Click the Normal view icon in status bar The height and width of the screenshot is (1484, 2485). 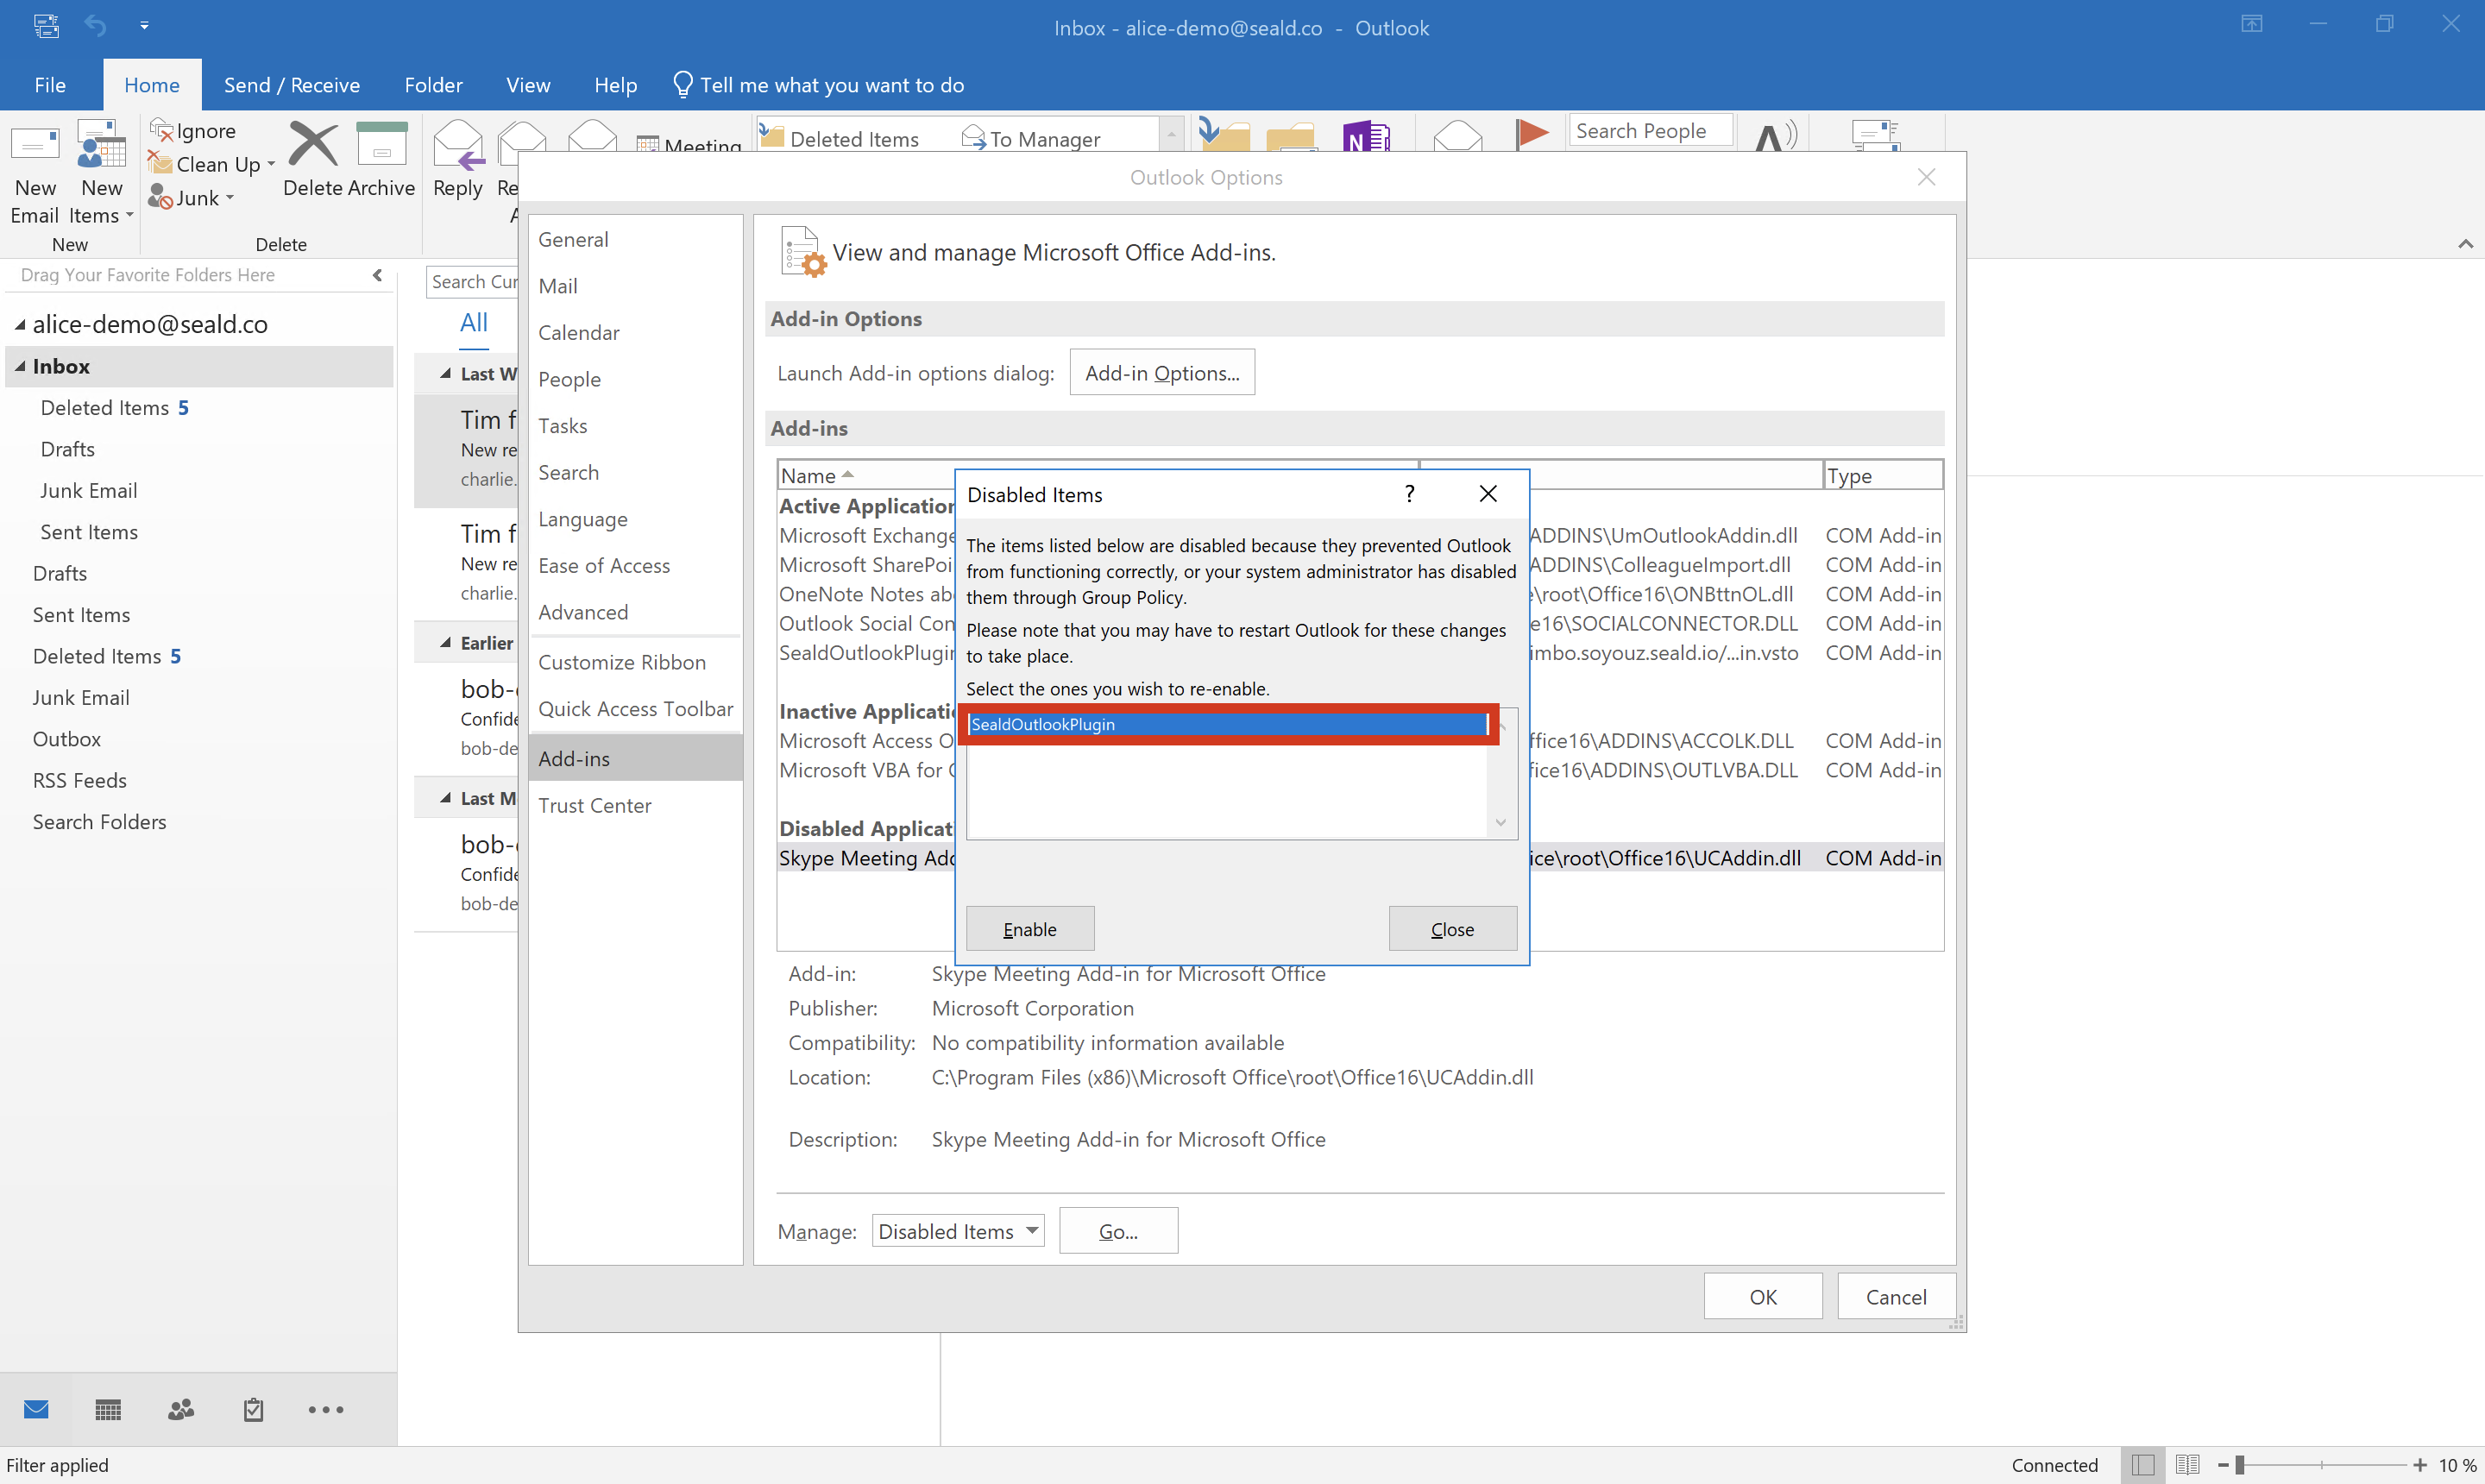point(2142,1465)
